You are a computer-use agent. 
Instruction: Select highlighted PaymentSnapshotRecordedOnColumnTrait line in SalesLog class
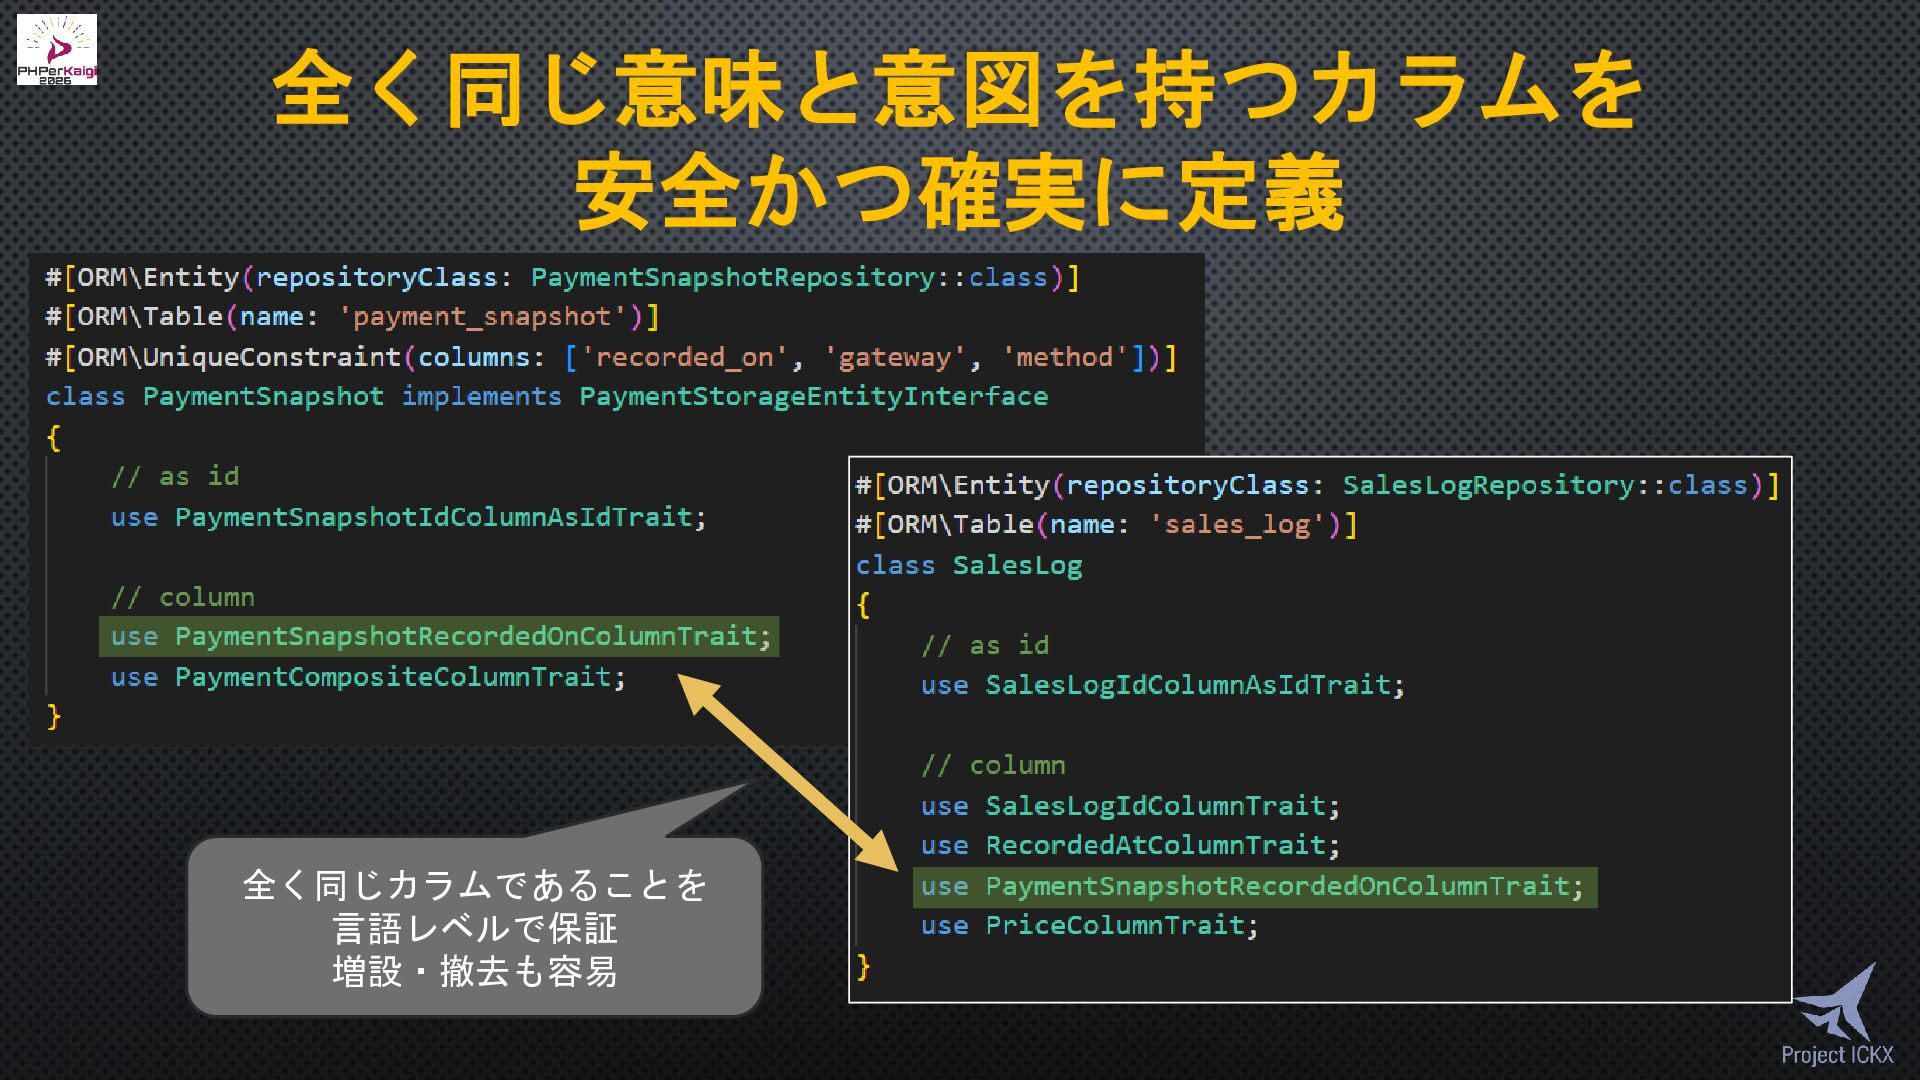[x=1254, y=887]
